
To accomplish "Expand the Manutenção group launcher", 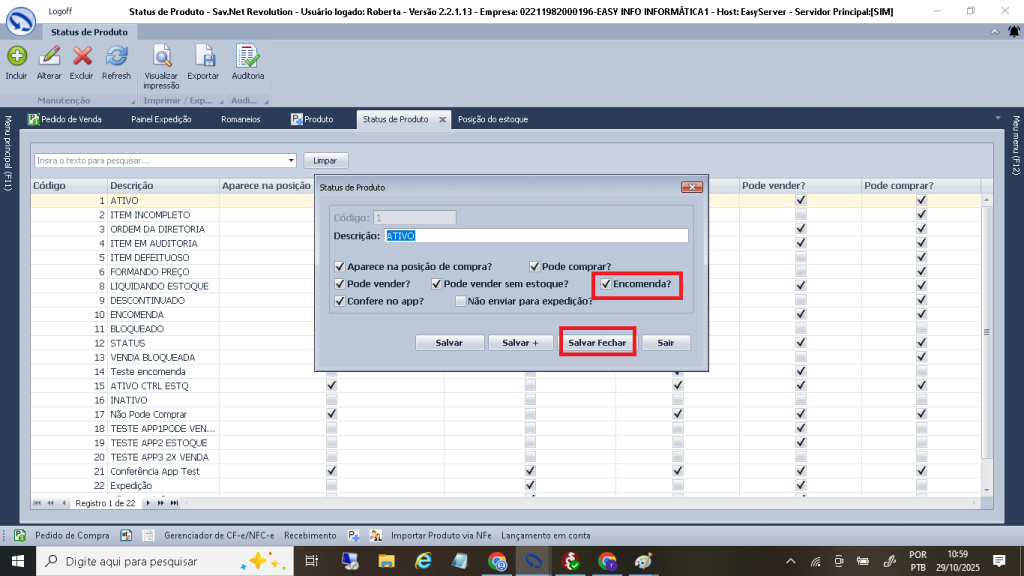I will point(132,102).
